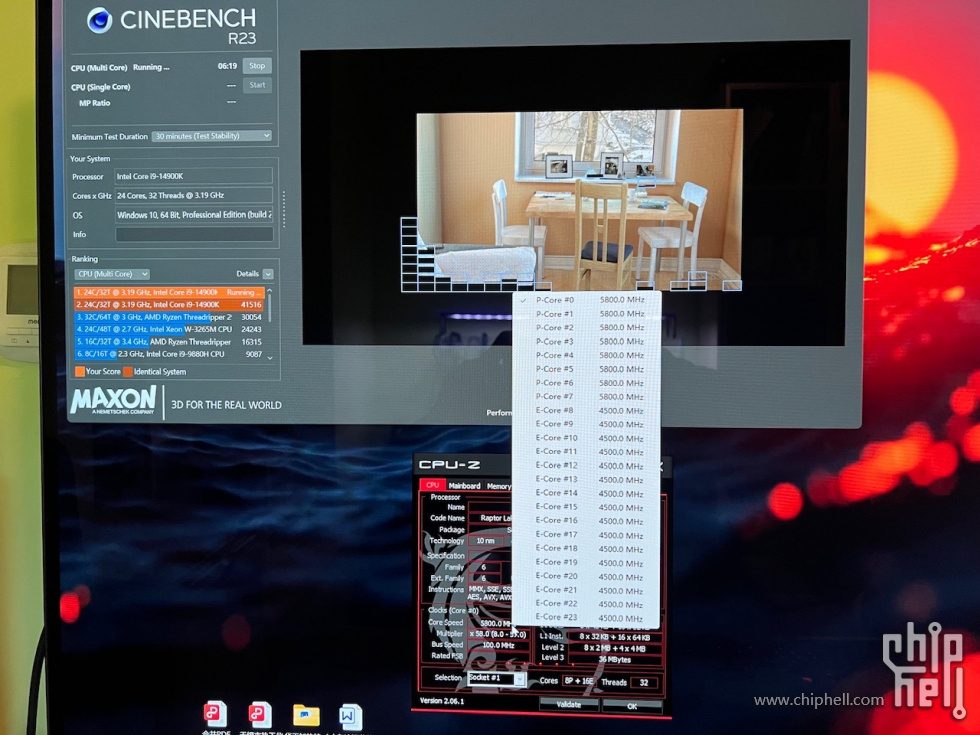This screenshot has height=735, width=980.
Task: Expand the ranking Details arrow button
Action: (x=268, y=274)
